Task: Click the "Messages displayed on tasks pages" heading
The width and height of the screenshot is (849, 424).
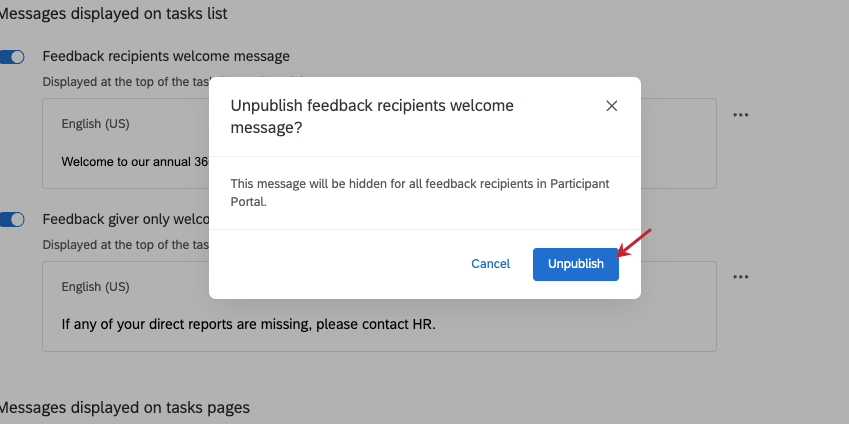Action: click(x=124, y=408)
